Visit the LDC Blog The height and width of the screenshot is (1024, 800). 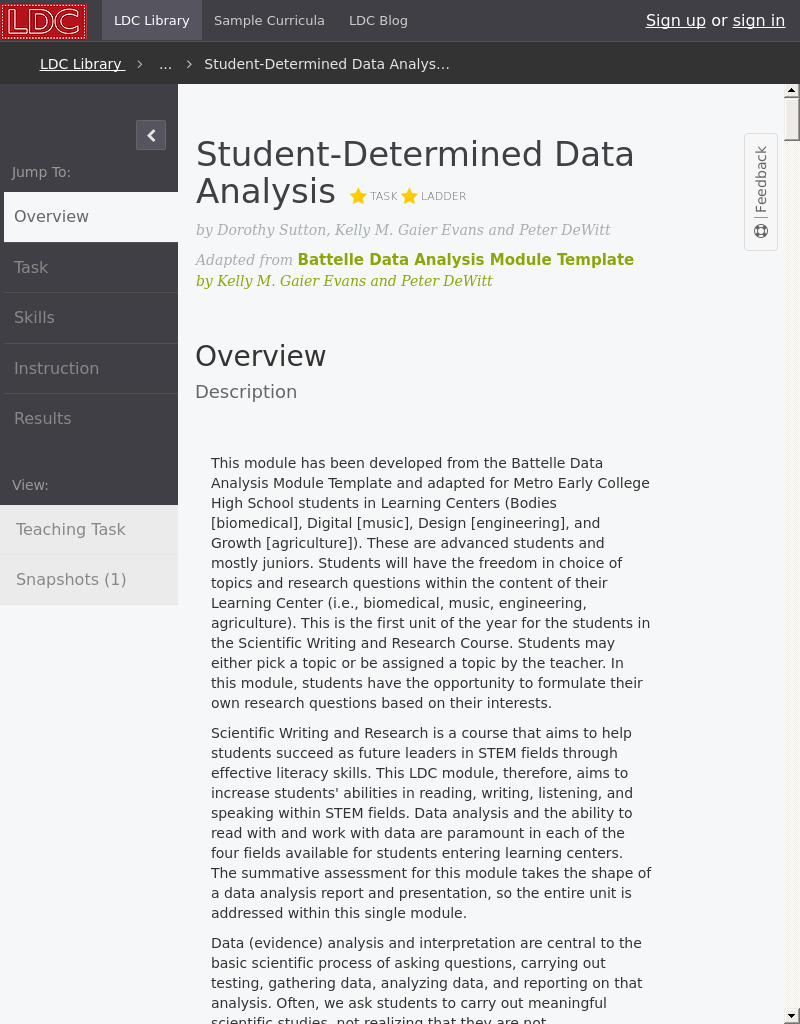tap(378, 20)
